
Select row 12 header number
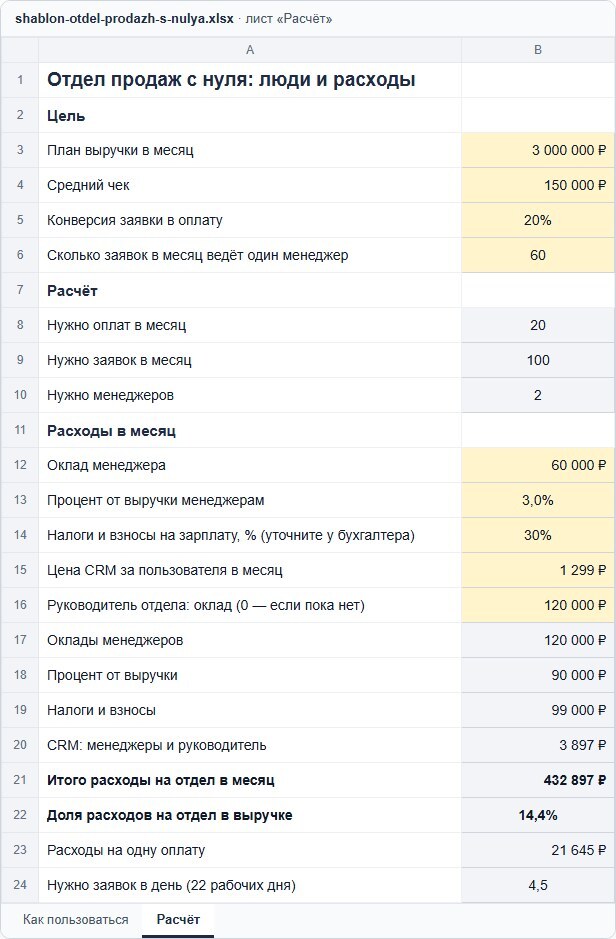pos(20,465)
